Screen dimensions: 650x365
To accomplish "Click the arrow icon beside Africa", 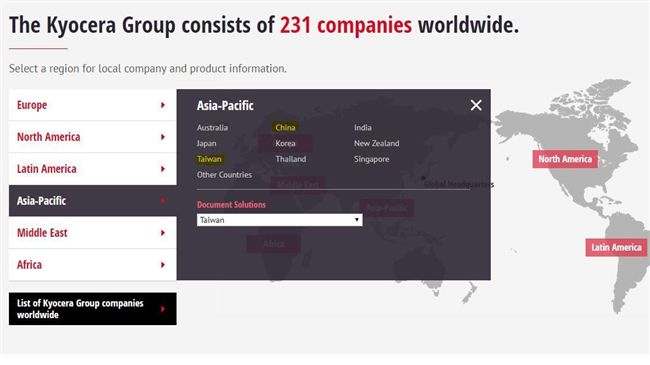I will click(x=163, y=265).
